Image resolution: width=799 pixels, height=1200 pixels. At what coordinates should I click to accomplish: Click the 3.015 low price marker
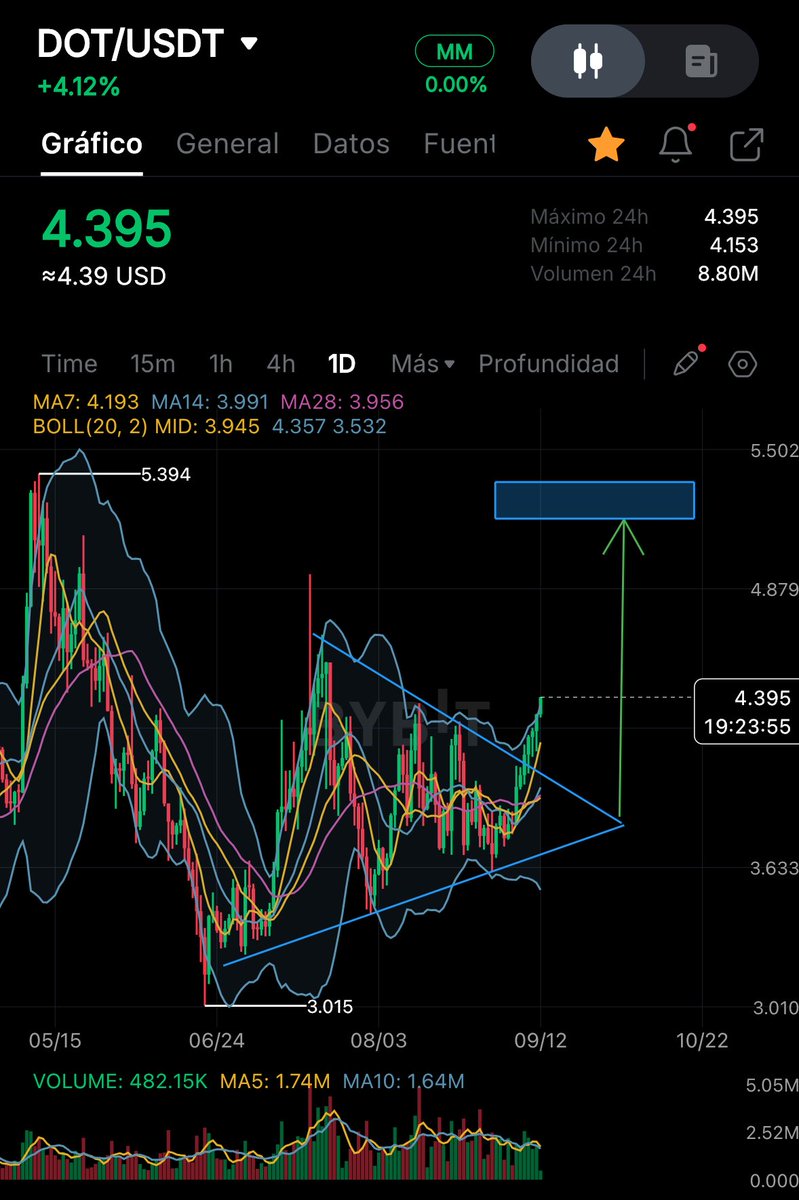(329, 1007)
